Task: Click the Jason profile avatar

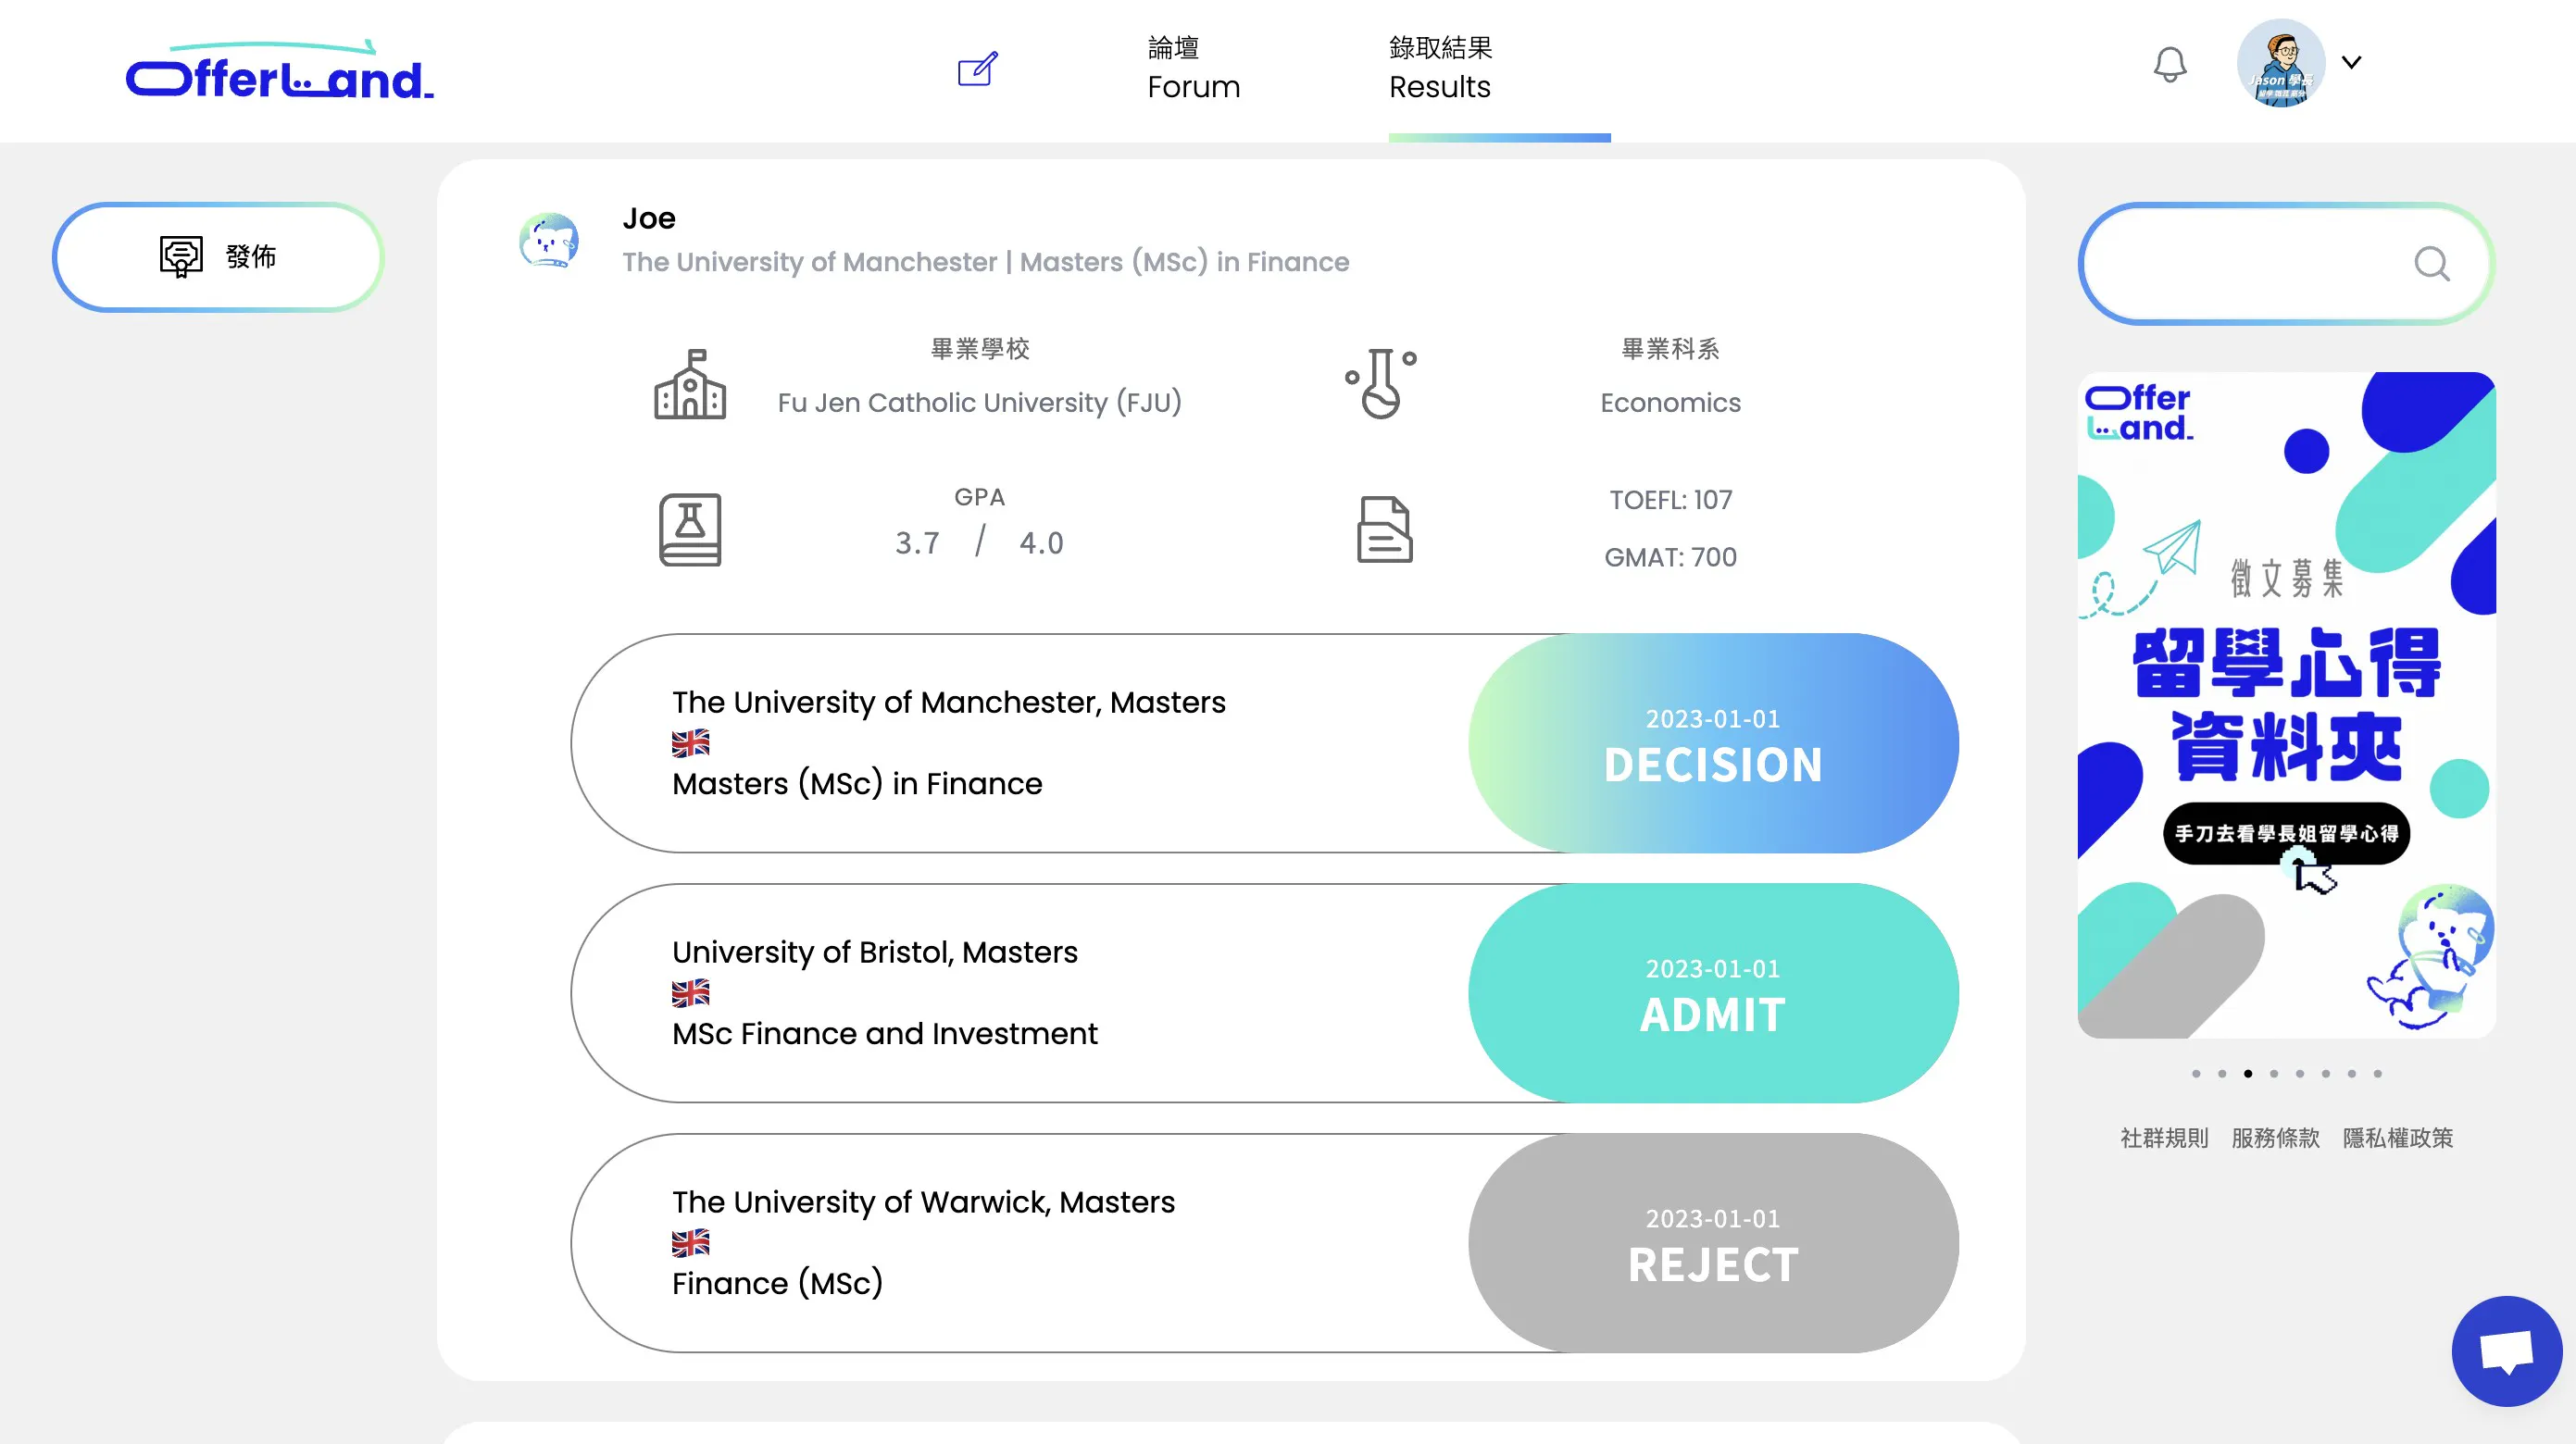Action: pos(2280,63)
